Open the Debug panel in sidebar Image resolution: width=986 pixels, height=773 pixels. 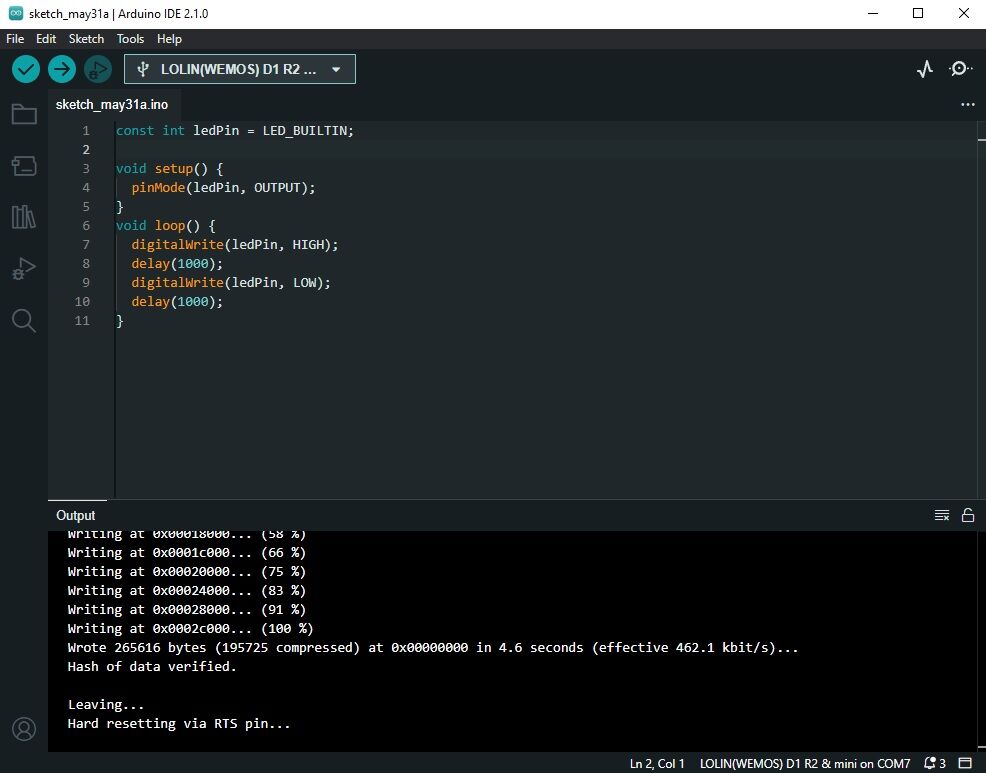pos(24,269)
